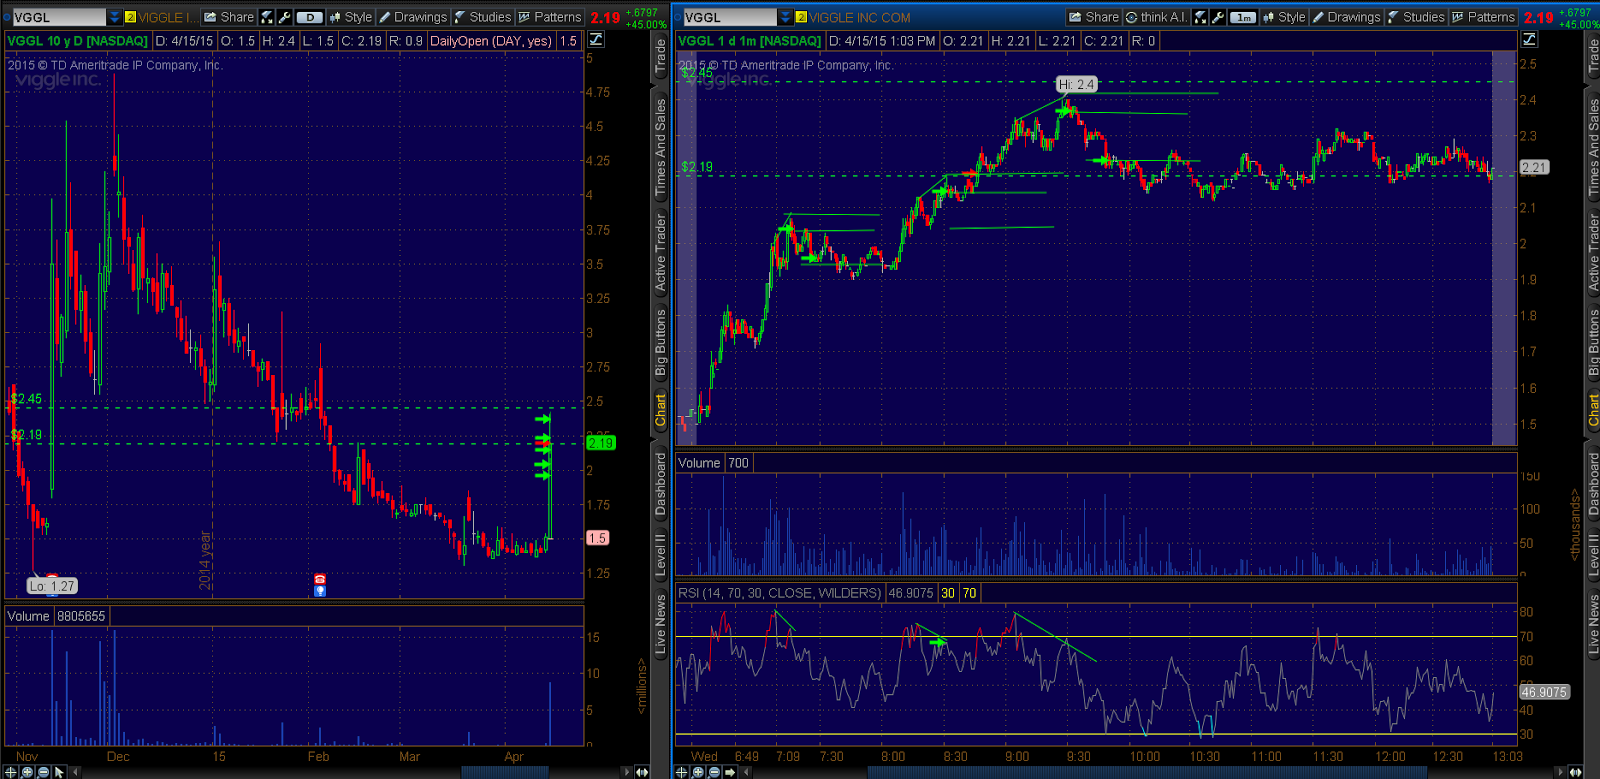Click zoom in icon below right chart

pos(698,772)
